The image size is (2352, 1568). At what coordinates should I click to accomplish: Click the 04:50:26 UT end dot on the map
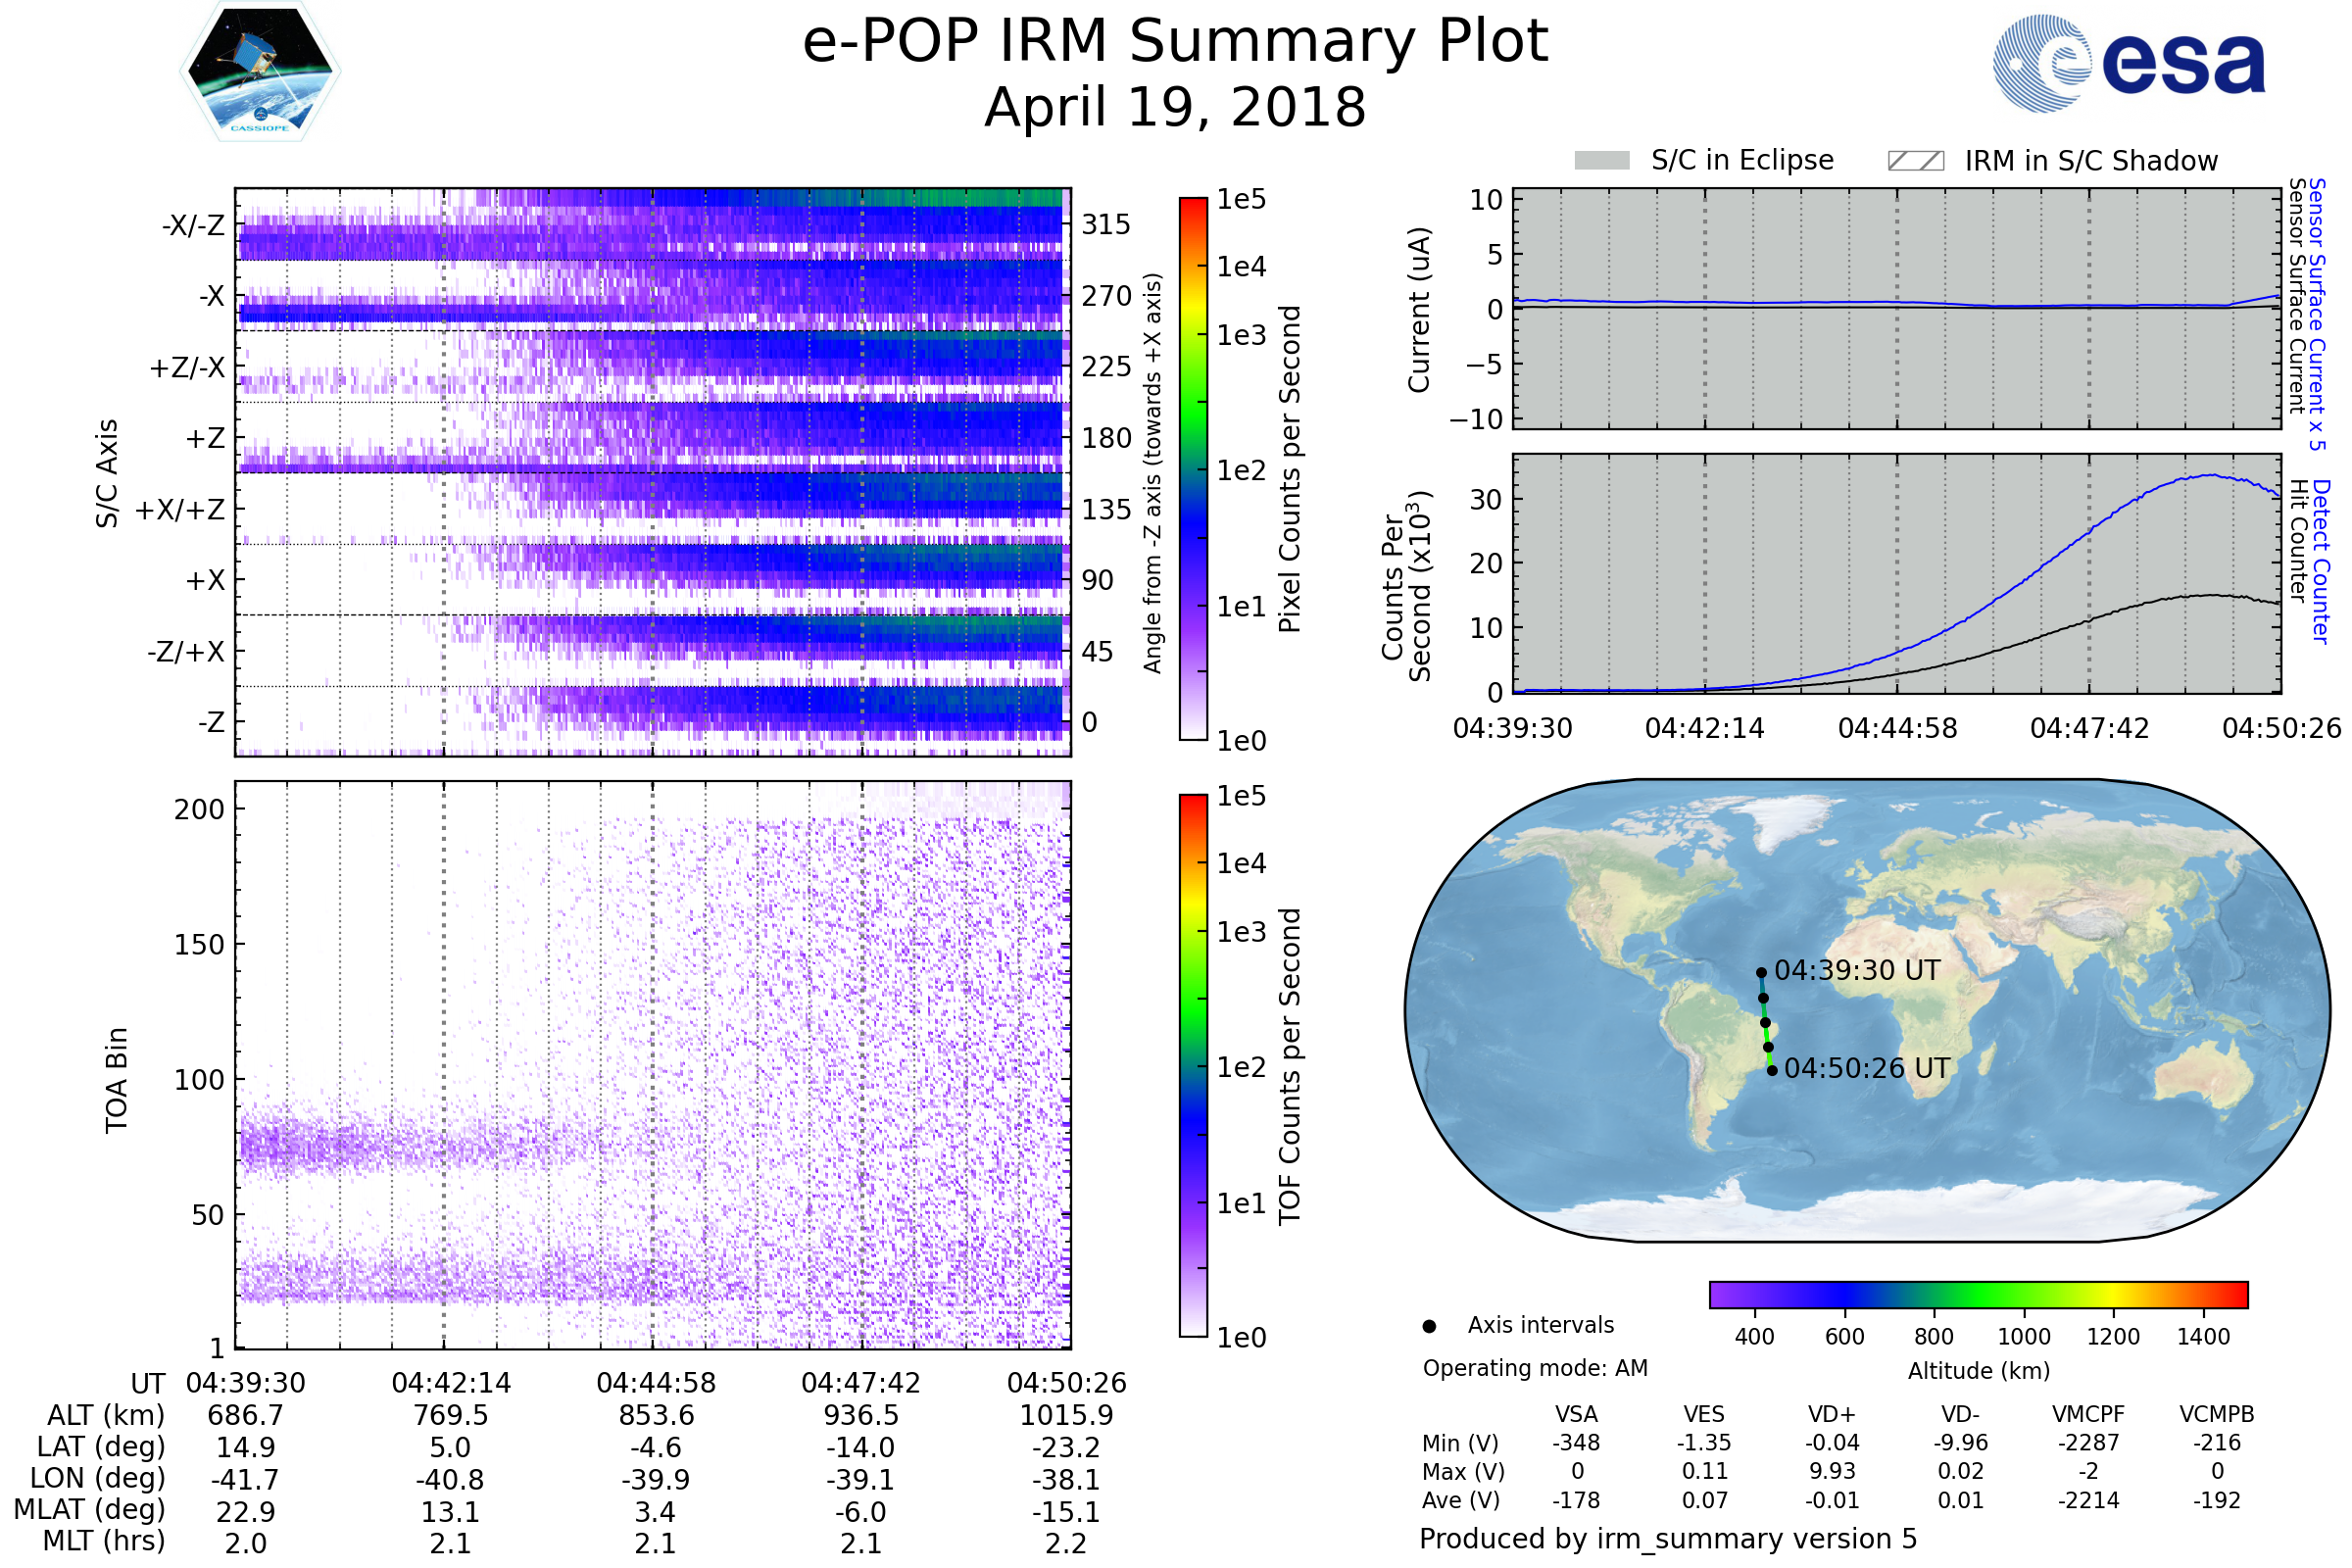1772,1070
